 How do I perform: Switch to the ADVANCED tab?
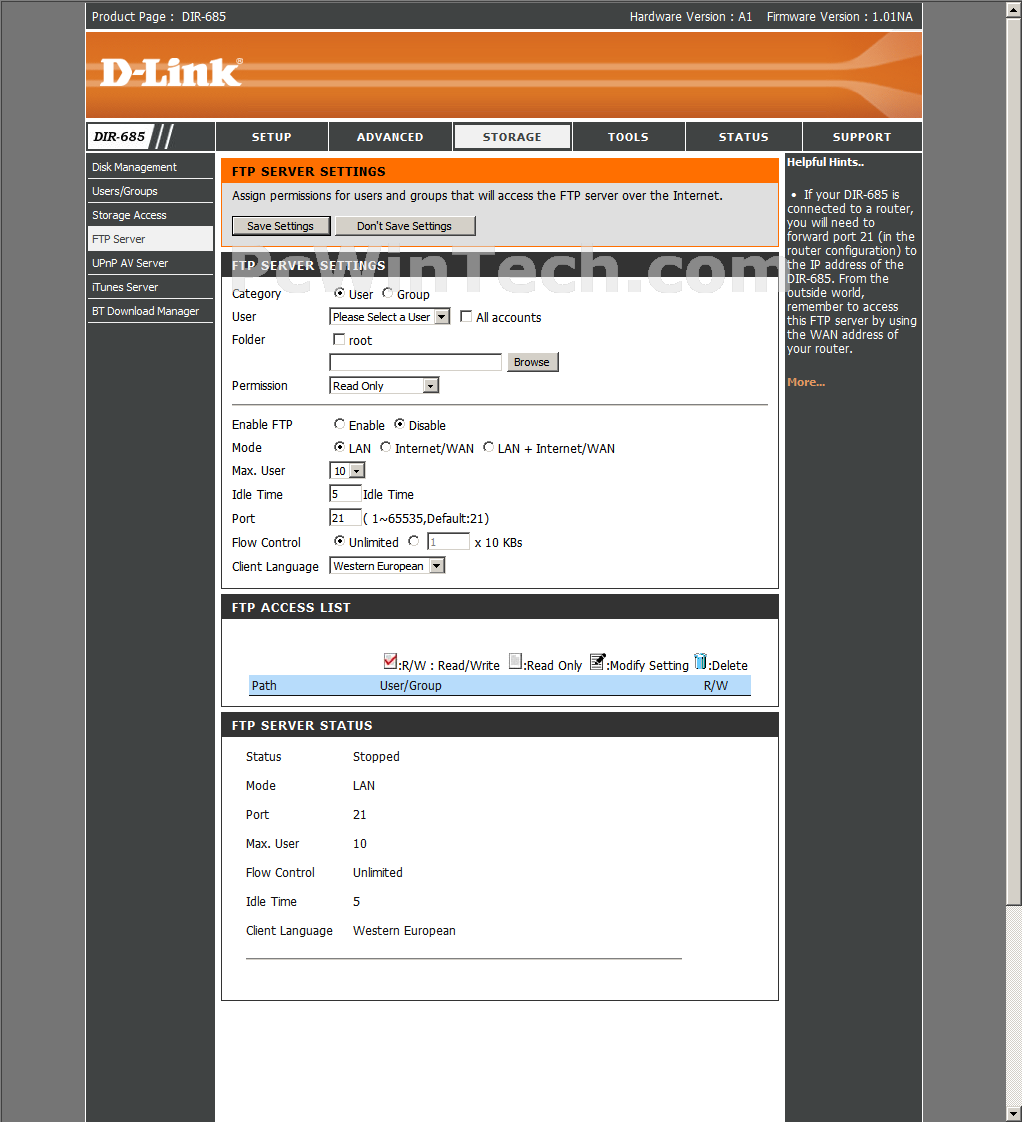390,137
